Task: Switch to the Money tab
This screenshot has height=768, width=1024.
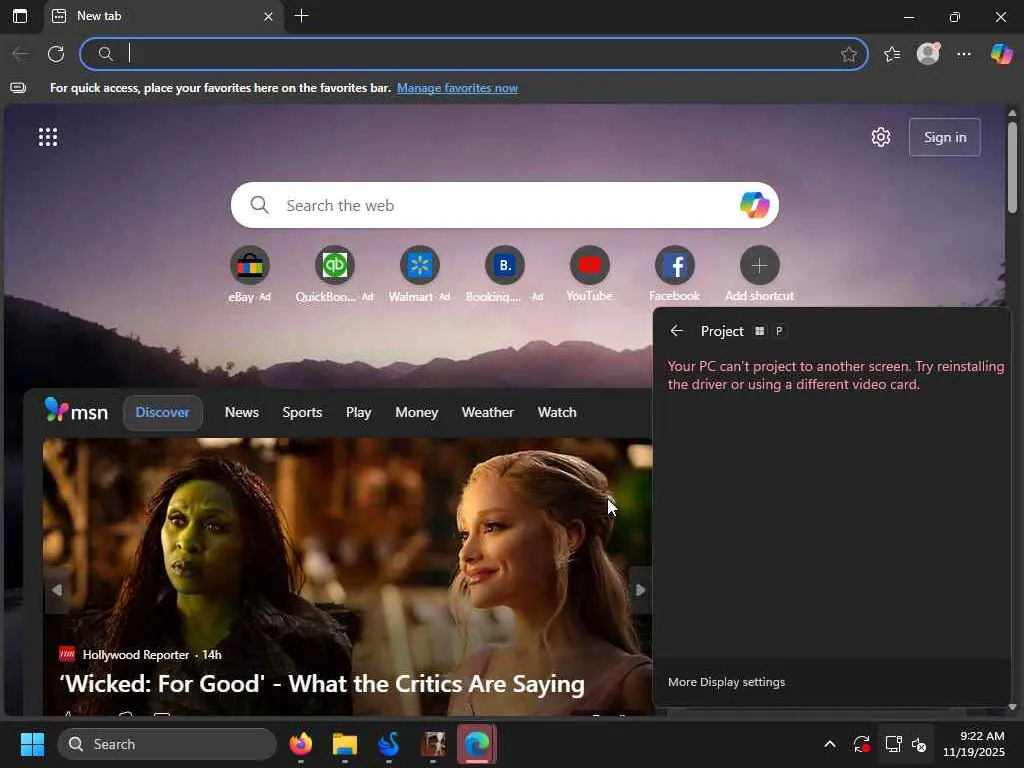Action: pos(417,413)
